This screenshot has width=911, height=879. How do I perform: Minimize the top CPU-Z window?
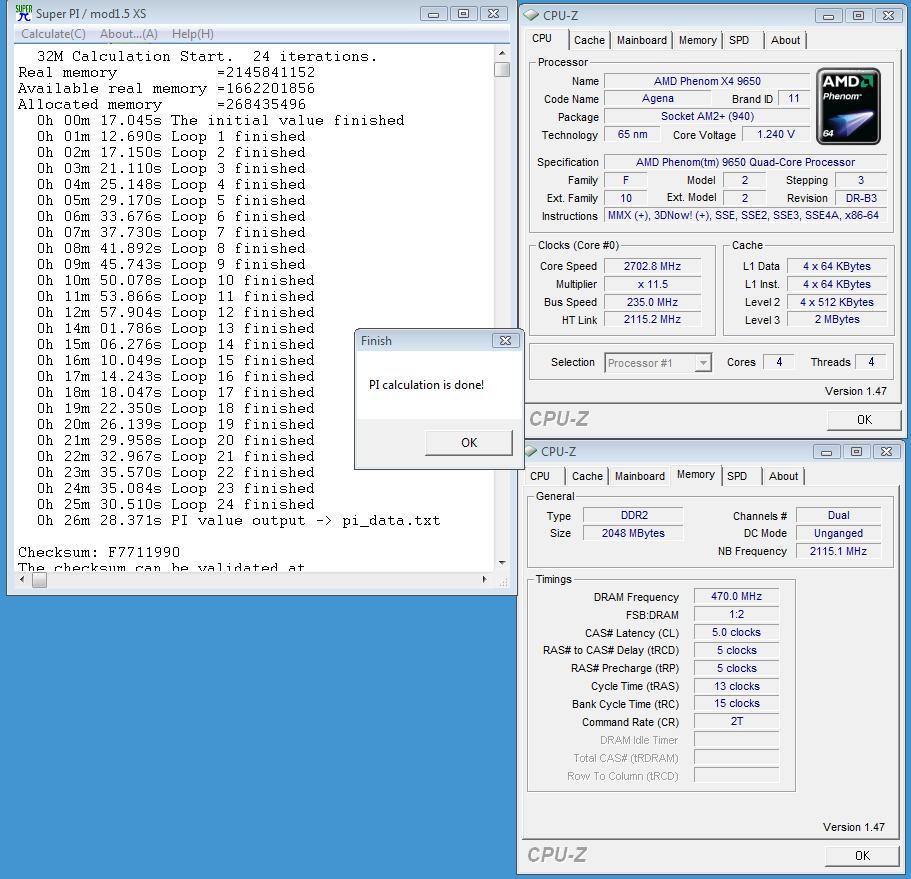click(x=828, y=16)
